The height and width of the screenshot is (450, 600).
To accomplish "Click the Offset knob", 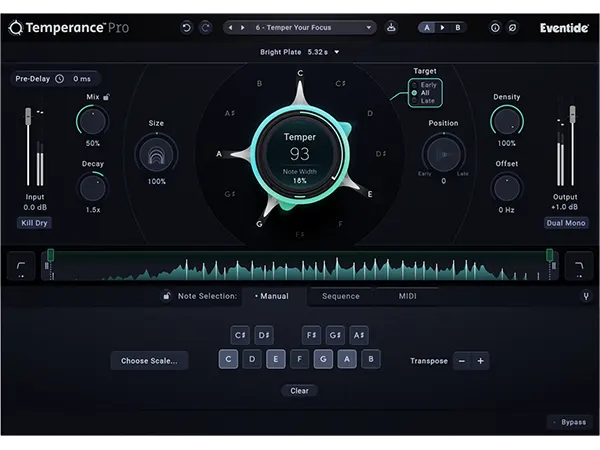I will pyautogui.click(x=507, y=188).
